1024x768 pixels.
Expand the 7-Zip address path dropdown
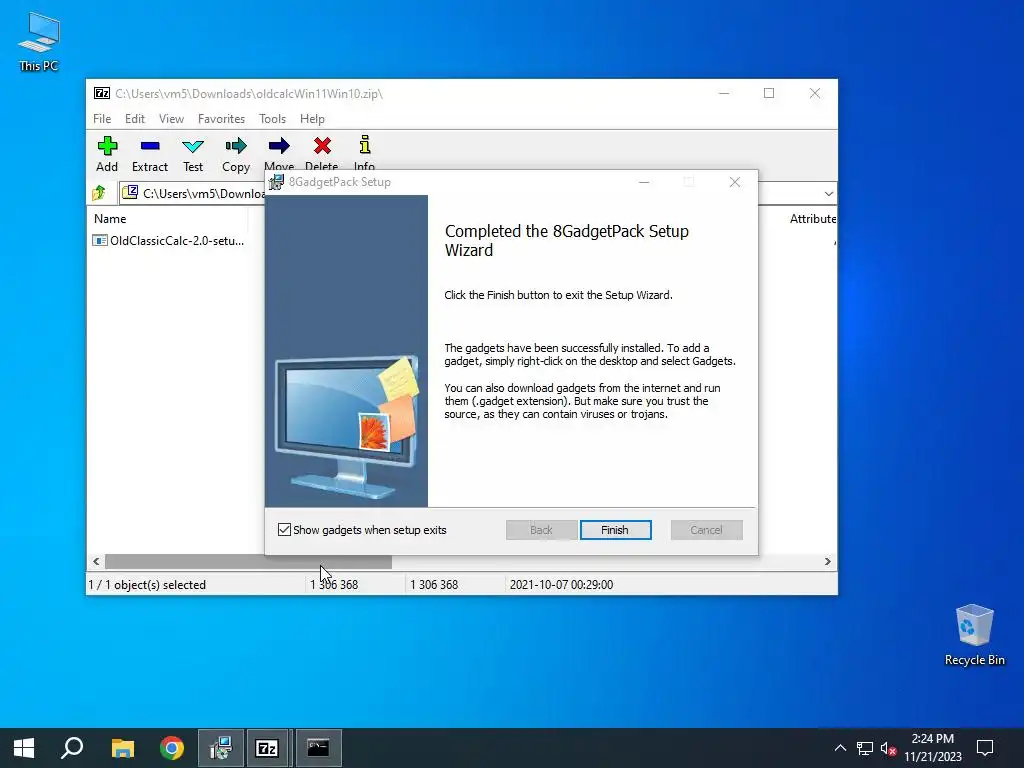829,193
